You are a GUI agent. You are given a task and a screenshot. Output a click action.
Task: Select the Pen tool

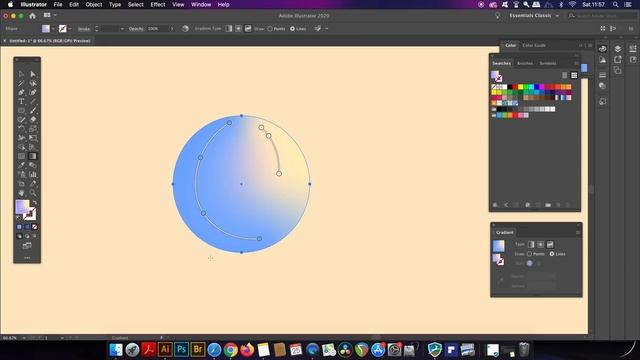point(21,93)
